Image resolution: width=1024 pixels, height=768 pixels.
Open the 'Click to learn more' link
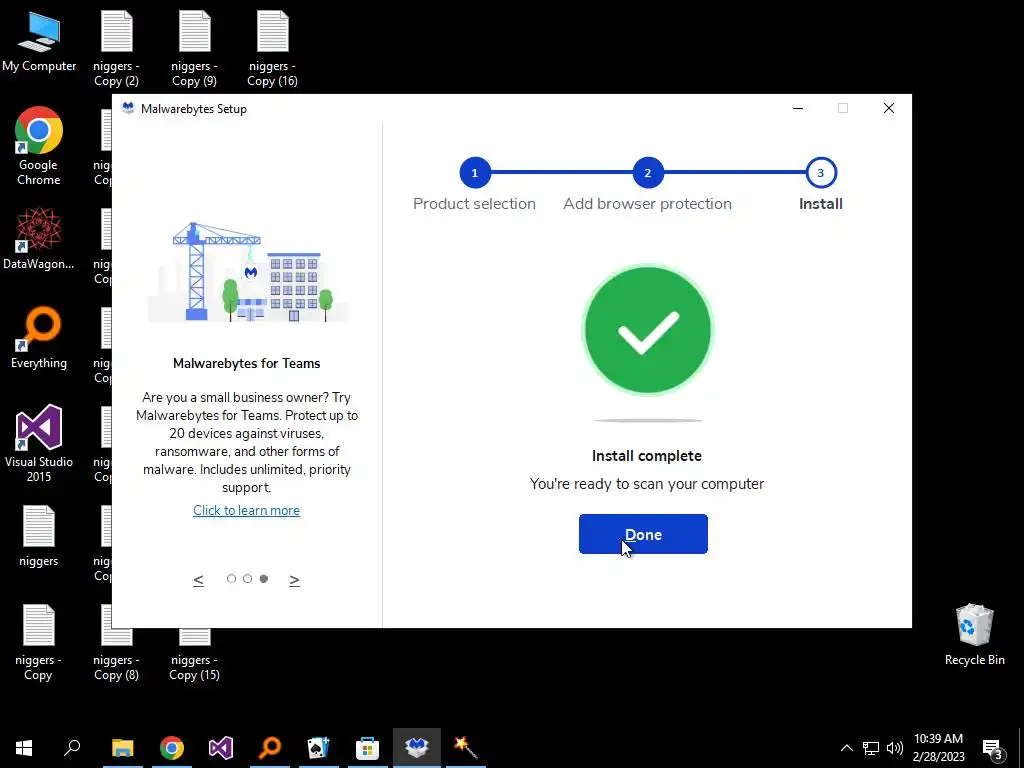pyautogui.click(x=246, y=510)
